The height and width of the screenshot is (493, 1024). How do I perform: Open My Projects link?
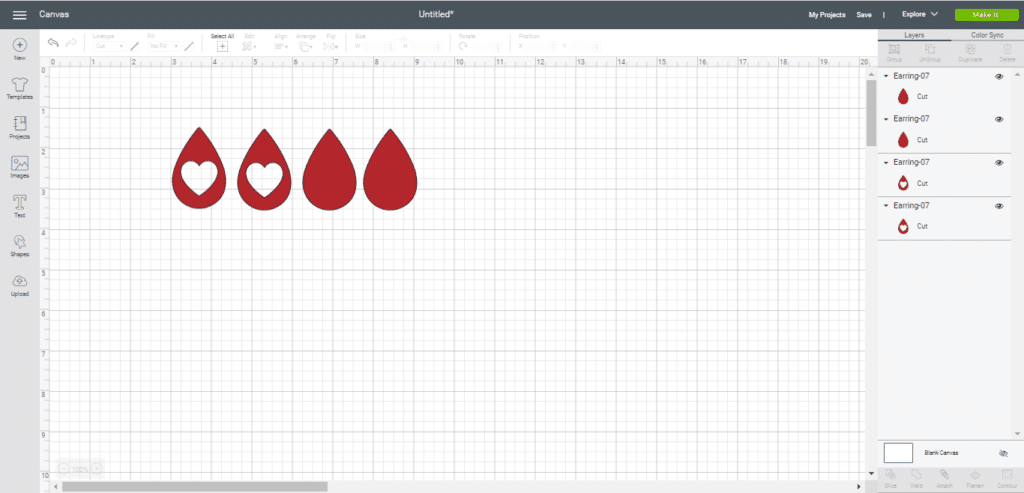click(826, 15)
